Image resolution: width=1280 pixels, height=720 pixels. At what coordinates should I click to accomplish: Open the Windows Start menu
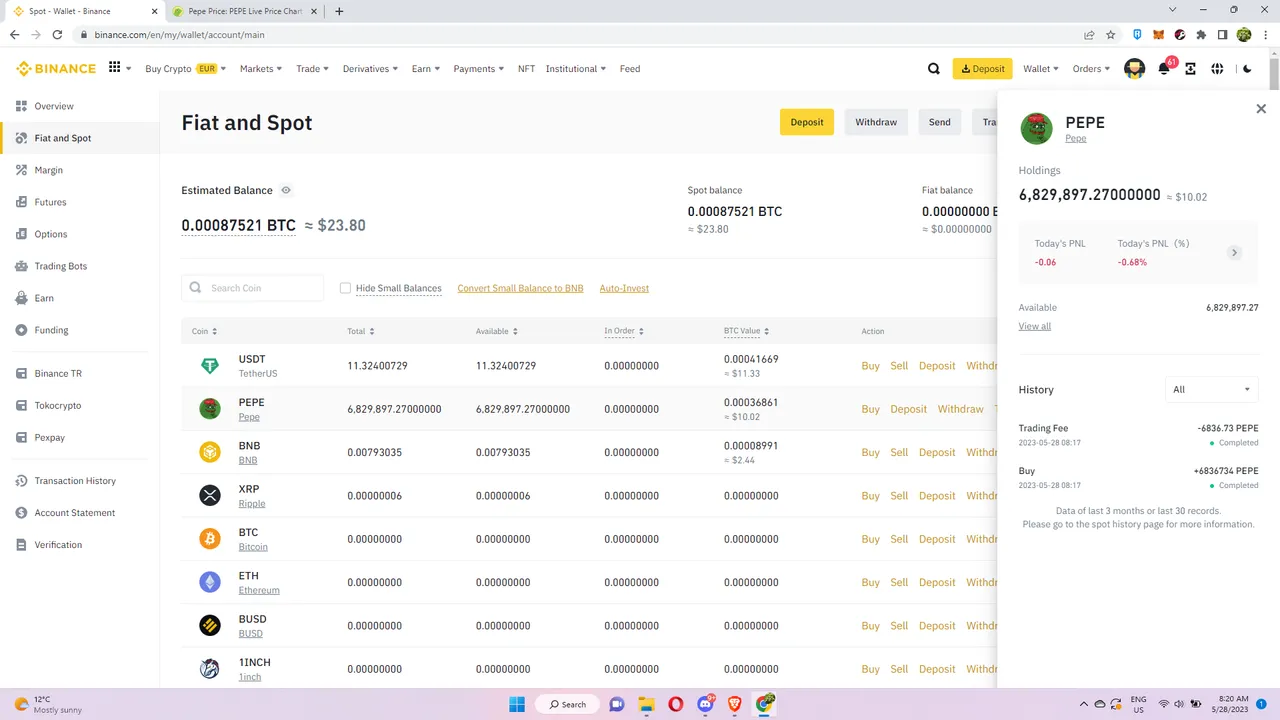517,704
